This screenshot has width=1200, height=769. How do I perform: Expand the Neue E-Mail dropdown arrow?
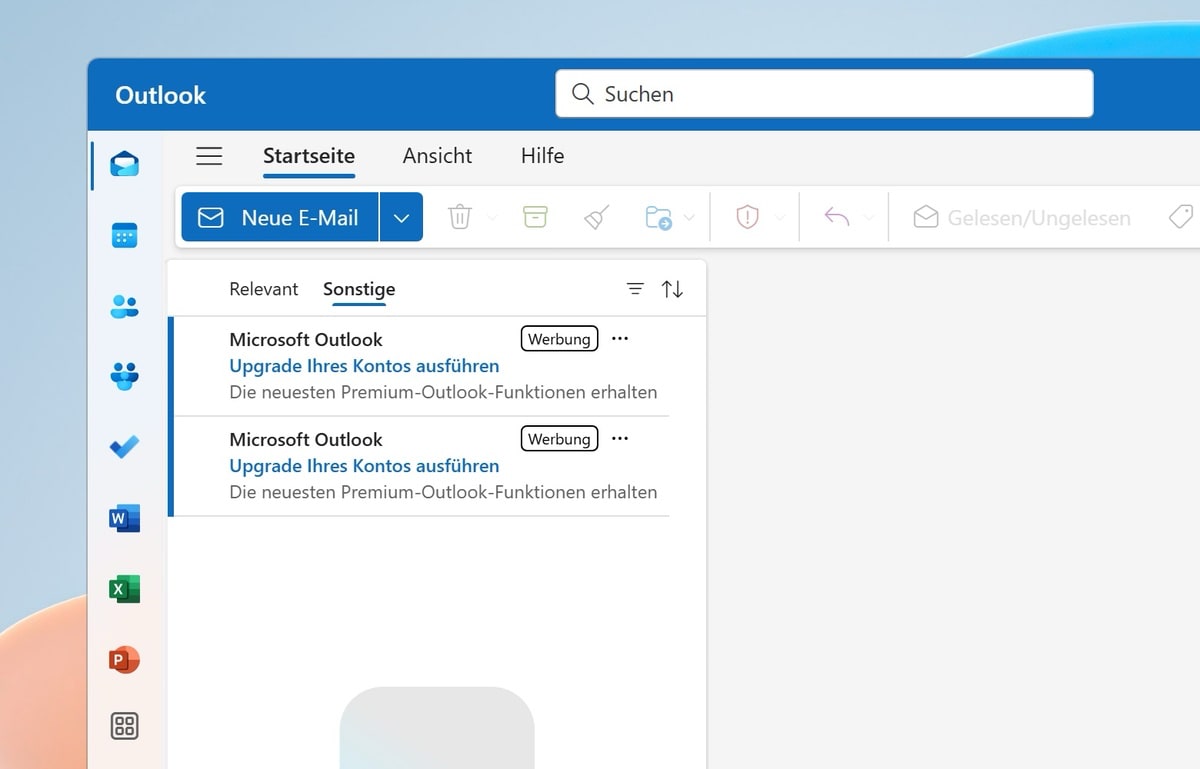coord(401,217)
